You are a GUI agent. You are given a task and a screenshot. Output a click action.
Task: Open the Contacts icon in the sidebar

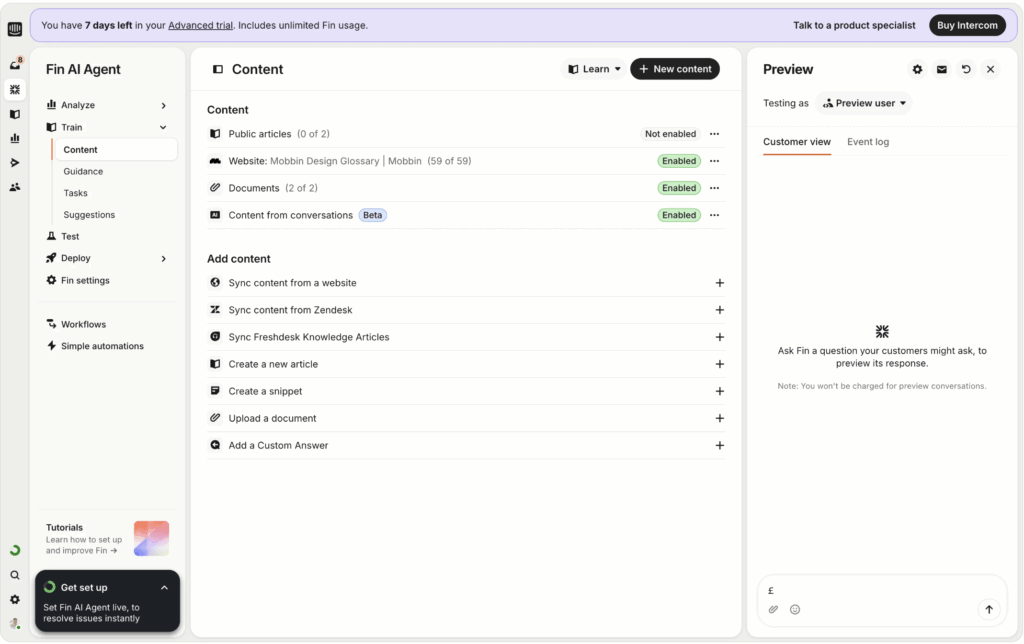click(14, 186)
